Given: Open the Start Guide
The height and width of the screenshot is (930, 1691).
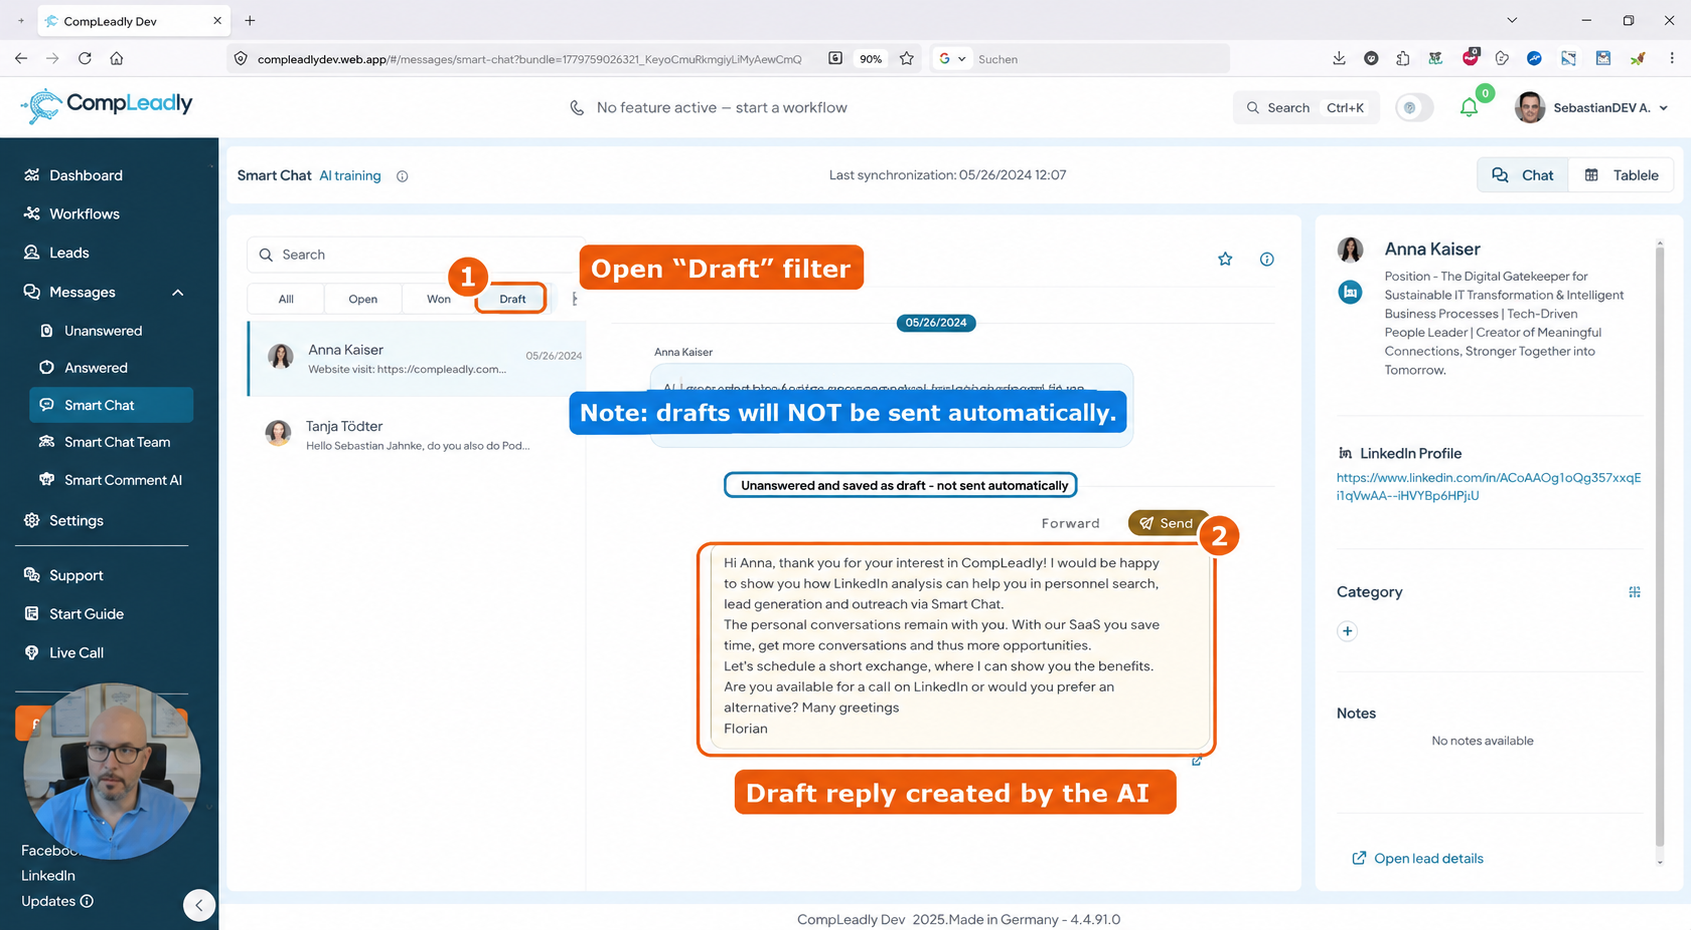Looking at the screenshot, I should (86, 614).
